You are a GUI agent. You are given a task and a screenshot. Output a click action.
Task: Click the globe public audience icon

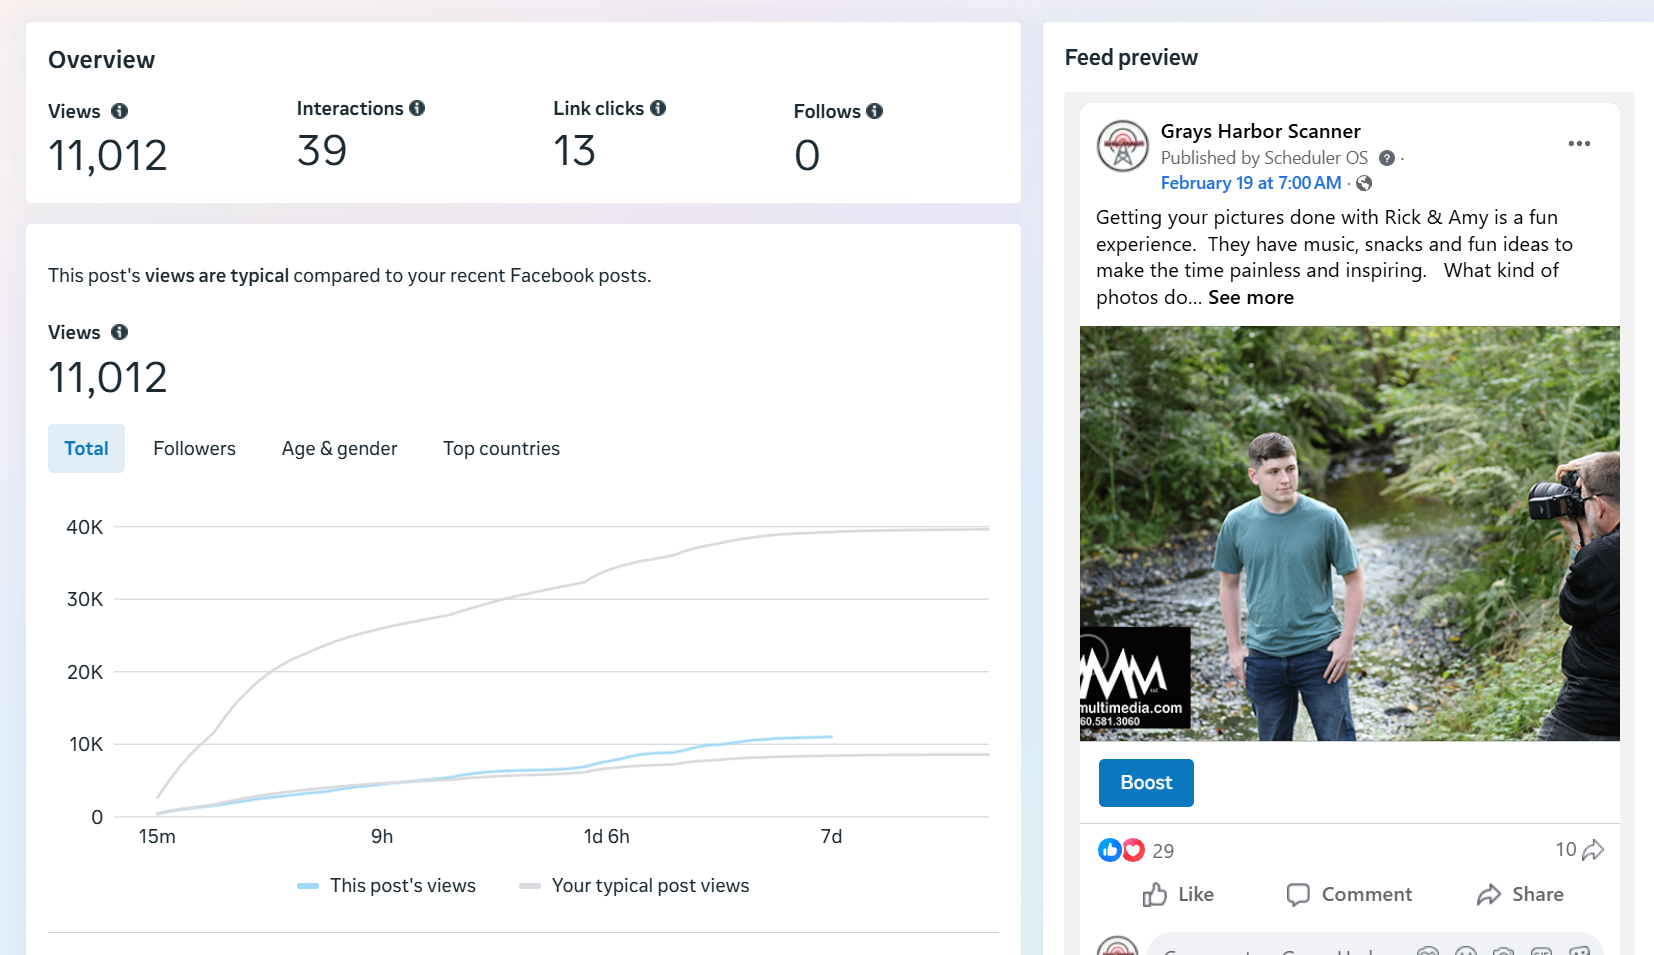pos(1364,183)
